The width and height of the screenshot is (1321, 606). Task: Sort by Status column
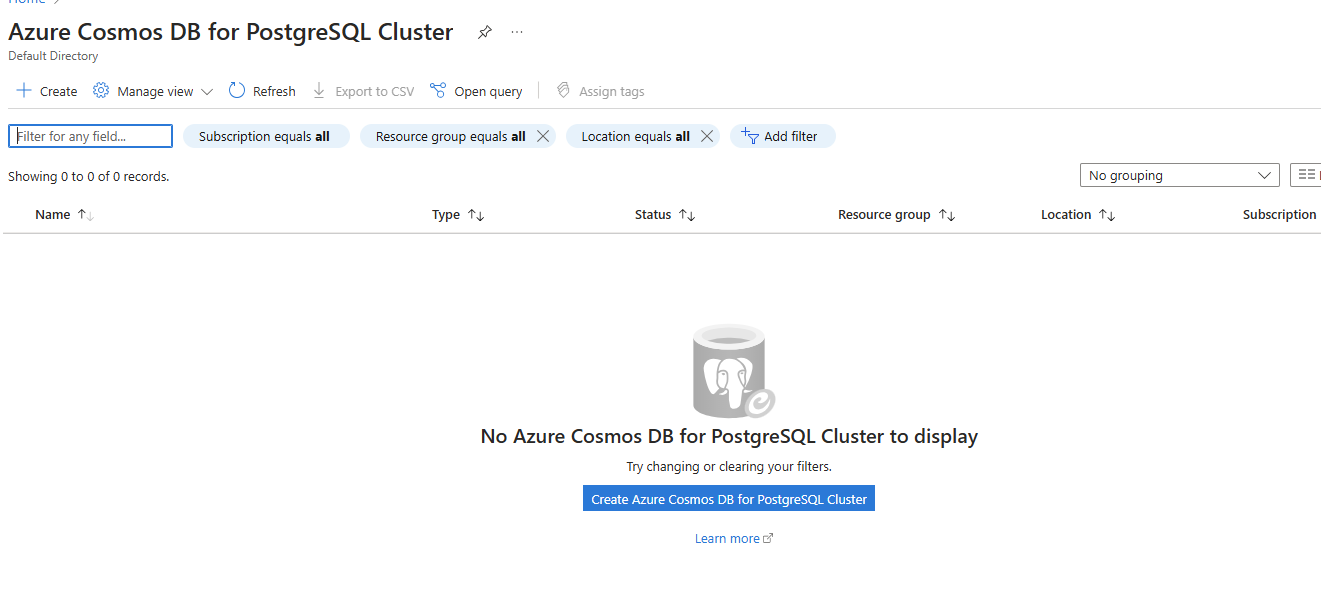pyautogui.click(x=687, y=215)
